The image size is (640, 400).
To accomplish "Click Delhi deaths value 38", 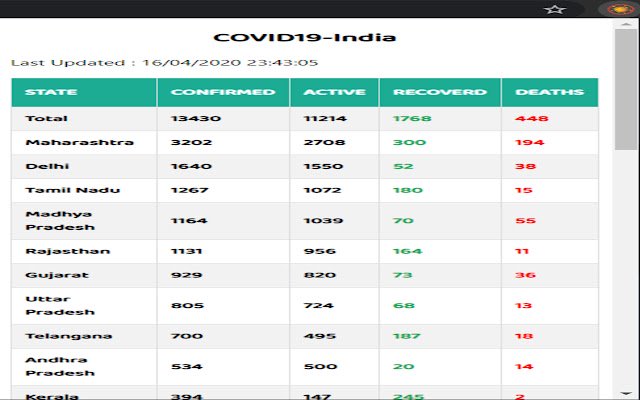I will coord(525,167).
